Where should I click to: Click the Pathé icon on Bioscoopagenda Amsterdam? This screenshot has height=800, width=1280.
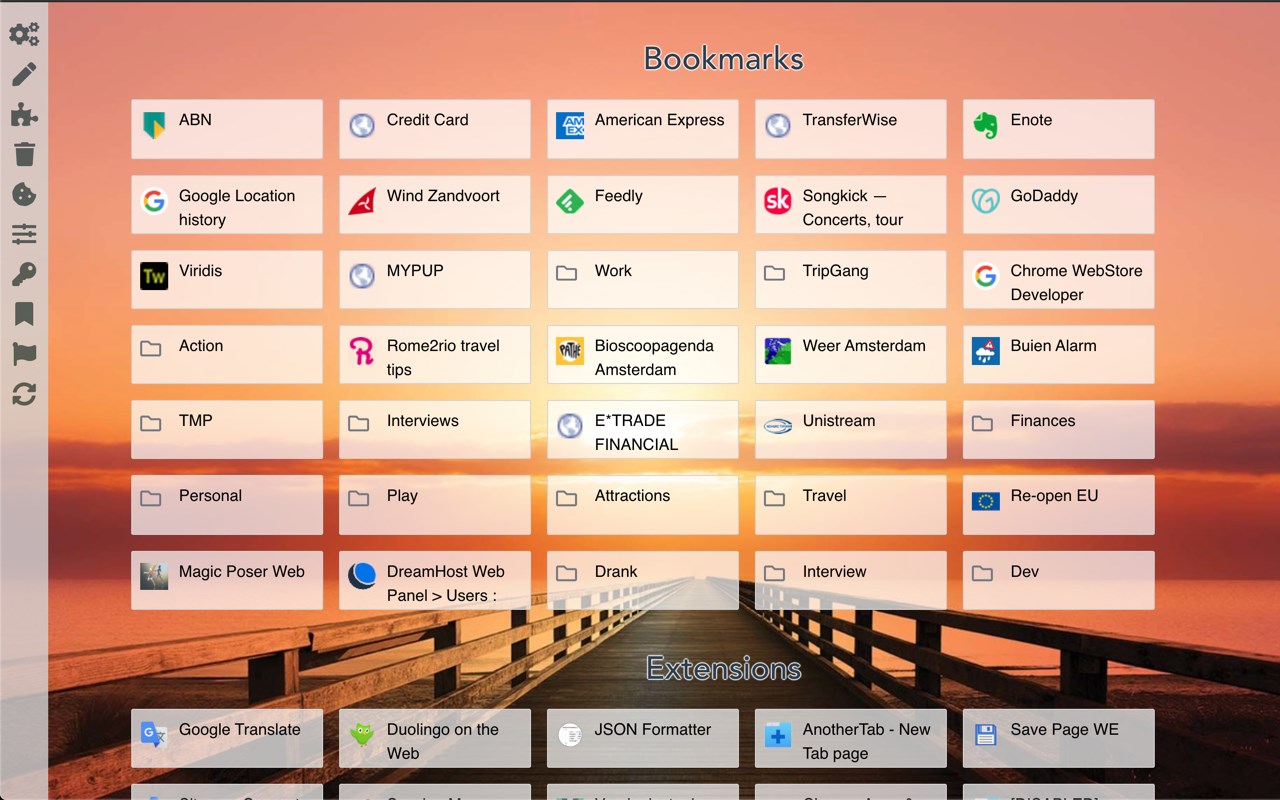coord(570,351)
